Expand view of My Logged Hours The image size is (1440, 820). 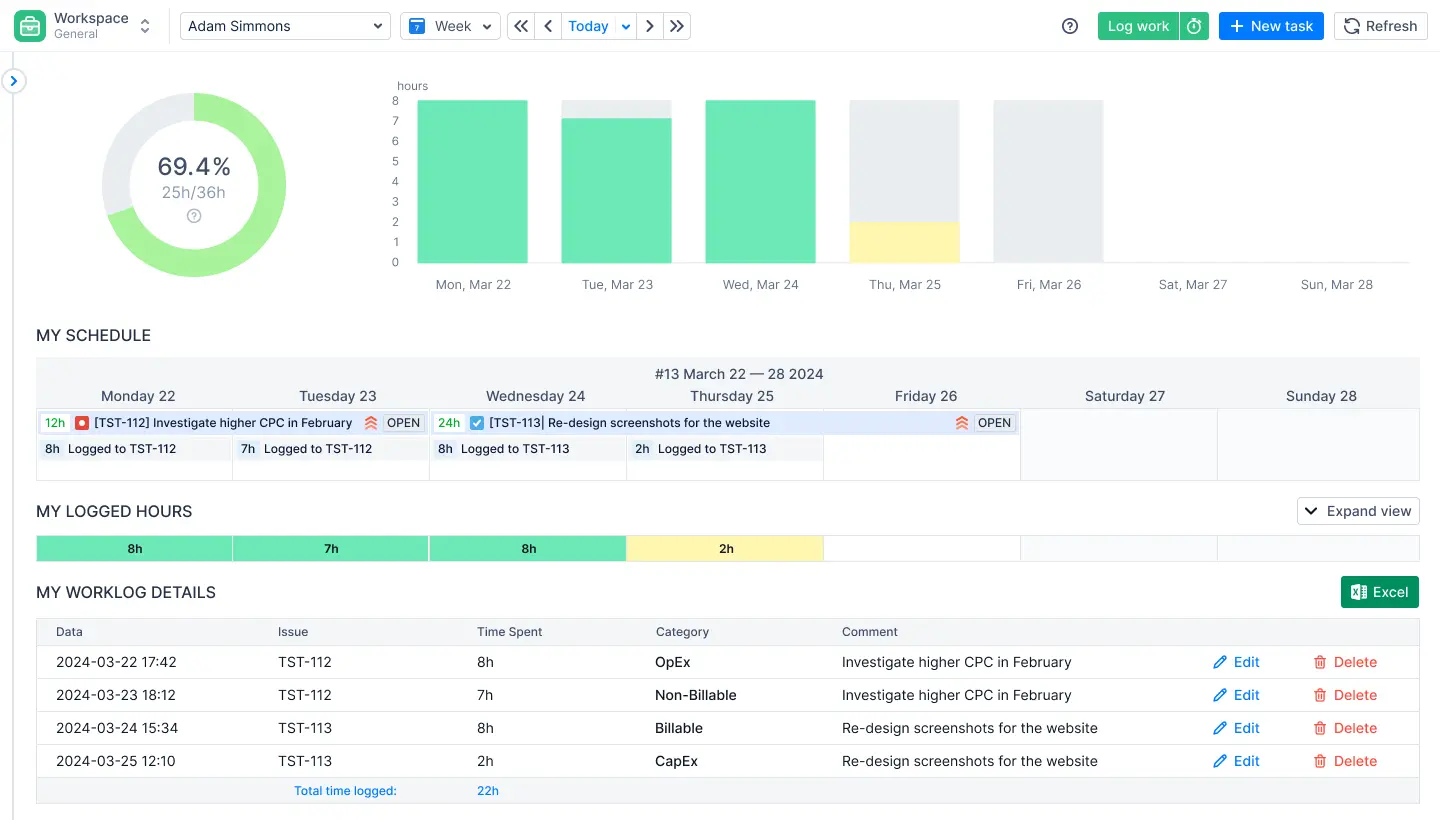1358,511
